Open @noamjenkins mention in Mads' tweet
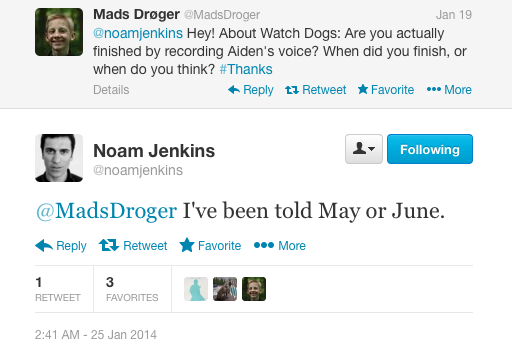The height and width of the screenshot is (360, 512). tap(138, 33)
